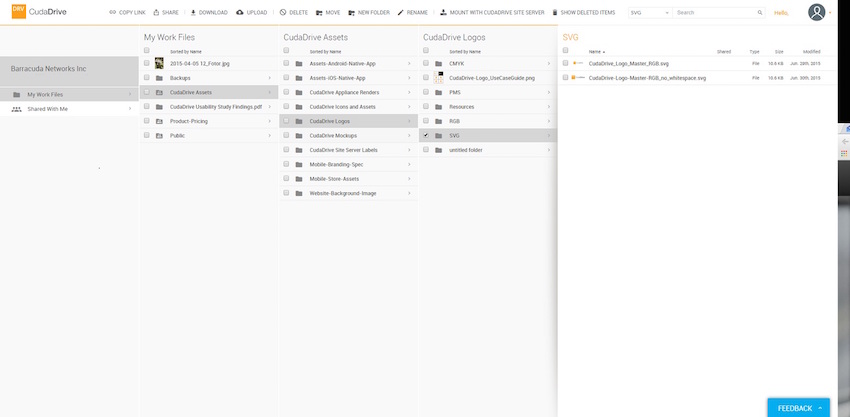Sort files by Type column header
The height and width of the screenshot is (417, 850).
[755, 52]
